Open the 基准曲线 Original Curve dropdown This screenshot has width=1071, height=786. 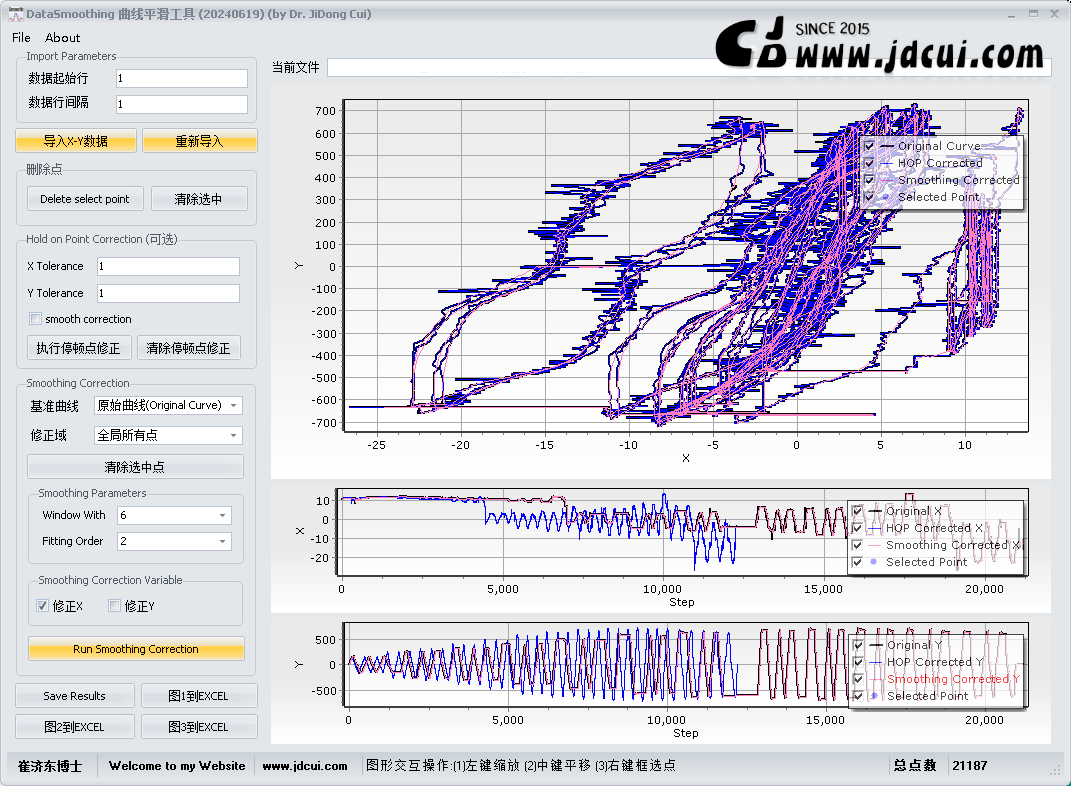(168, 406)
